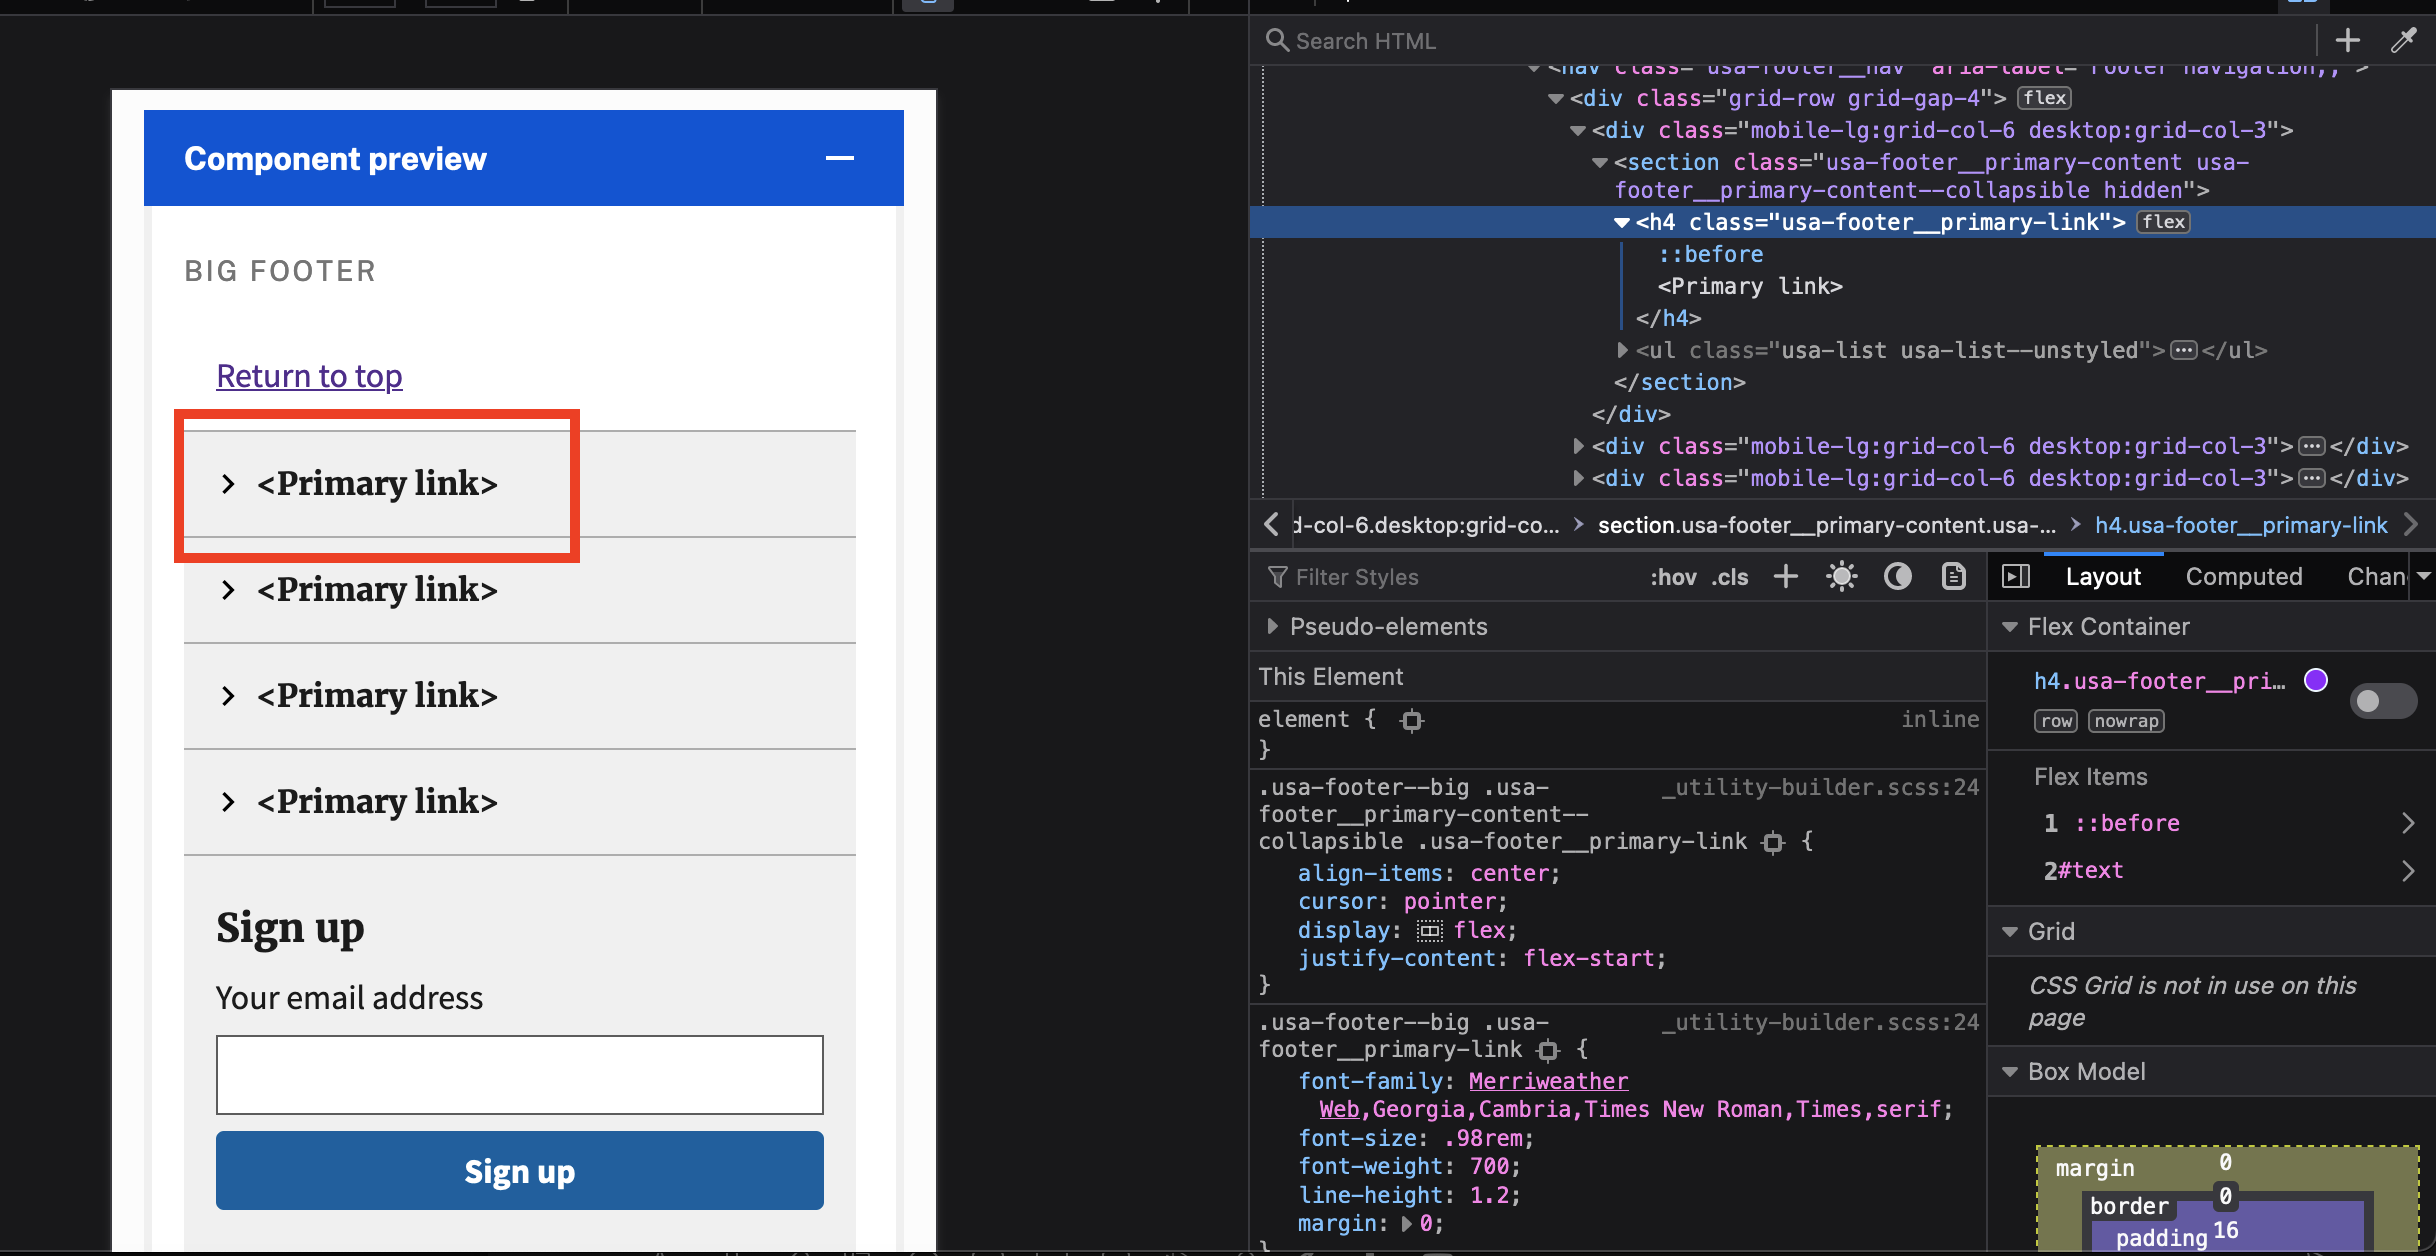Toggle pseudo-class panel with :hov button
2436x1256 pixels.
pos(1673,577)
